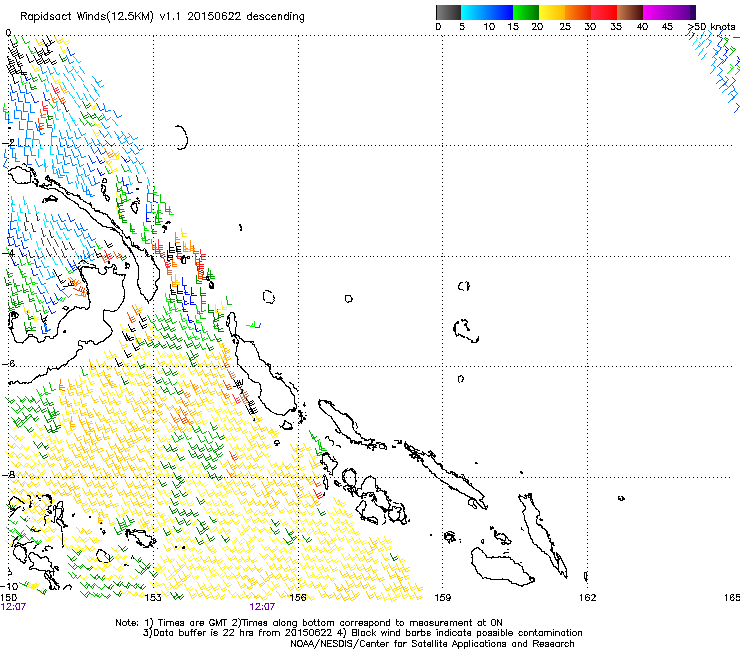Click the gray 0-5 knots color swatch

pos(448,12)
